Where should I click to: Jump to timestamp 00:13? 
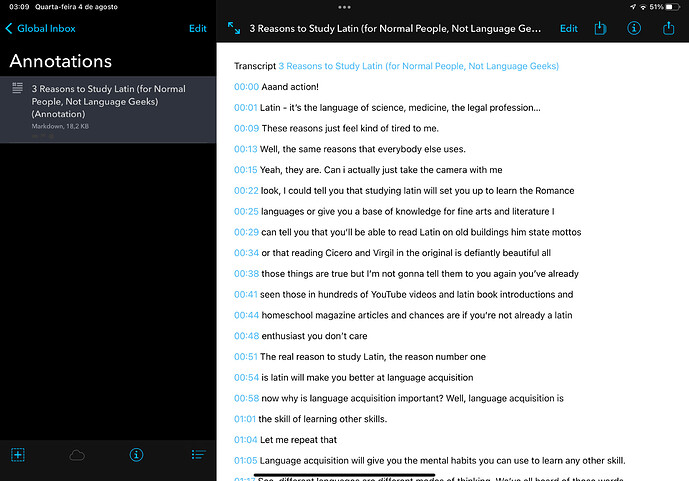tap(246, 149)
